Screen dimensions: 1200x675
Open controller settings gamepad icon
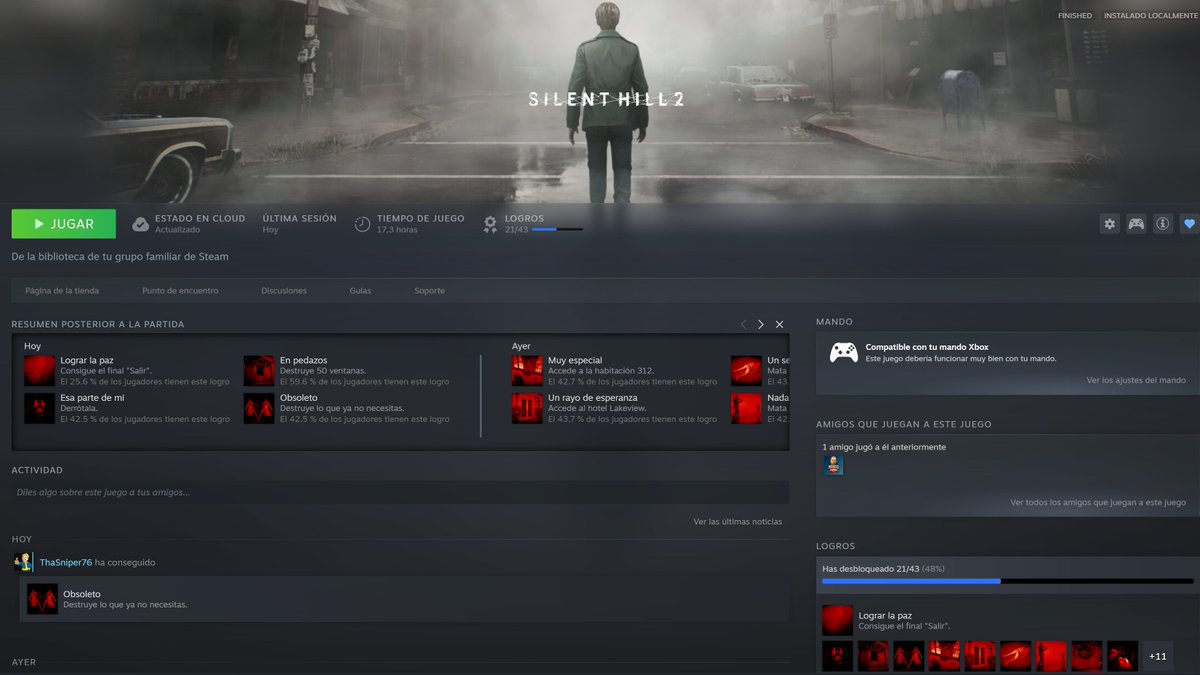click(x=1136, y=224)
